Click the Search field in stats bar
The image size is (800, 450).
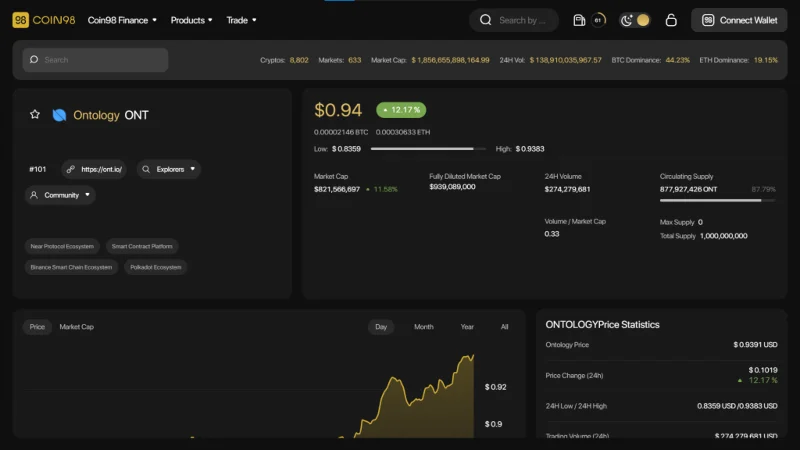point(95,60)
